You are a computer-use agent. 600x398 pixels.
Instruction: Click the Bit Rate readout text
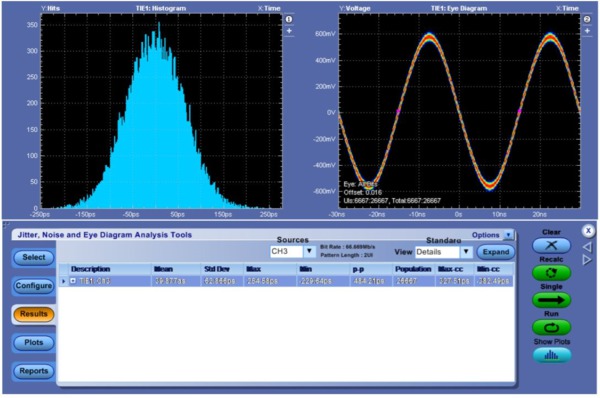pyautogui.click(x=347, y=247)
